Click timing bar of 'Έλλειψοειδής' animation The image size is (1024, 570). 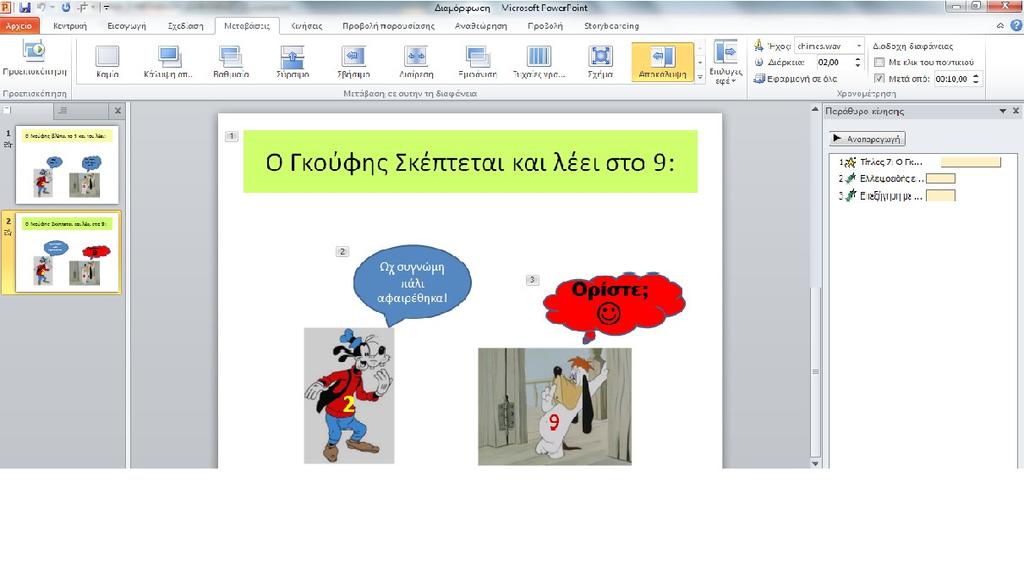click(940, 178)
